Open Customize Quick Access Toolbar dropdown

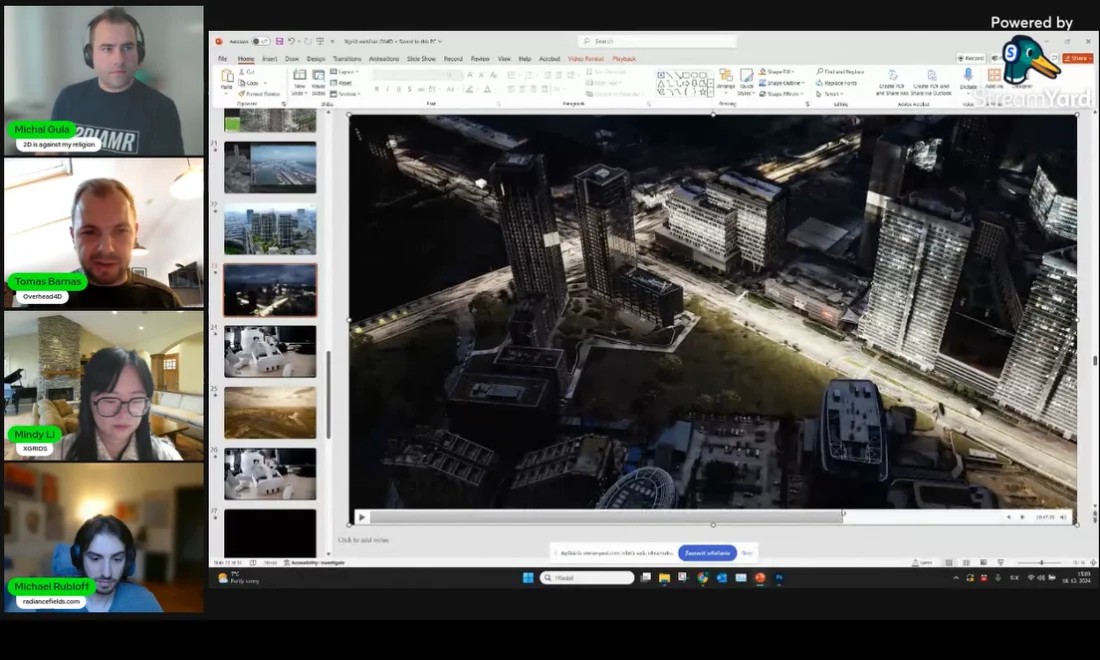333,41
